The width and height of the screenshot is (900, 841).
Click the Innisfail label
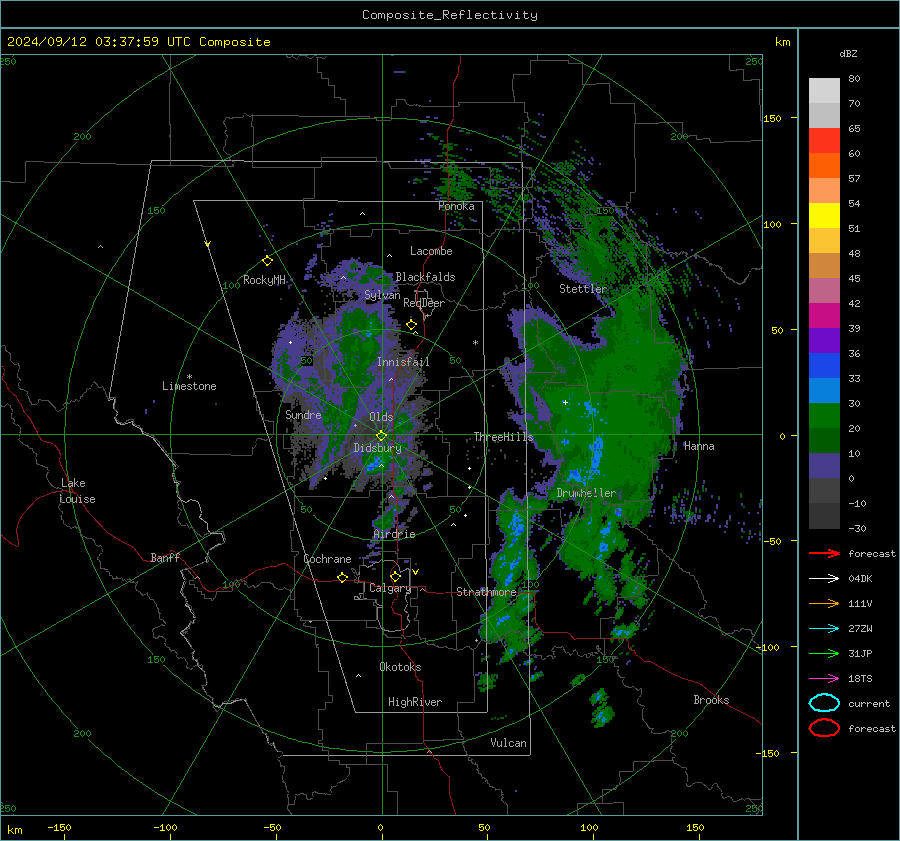click(403, 362)
